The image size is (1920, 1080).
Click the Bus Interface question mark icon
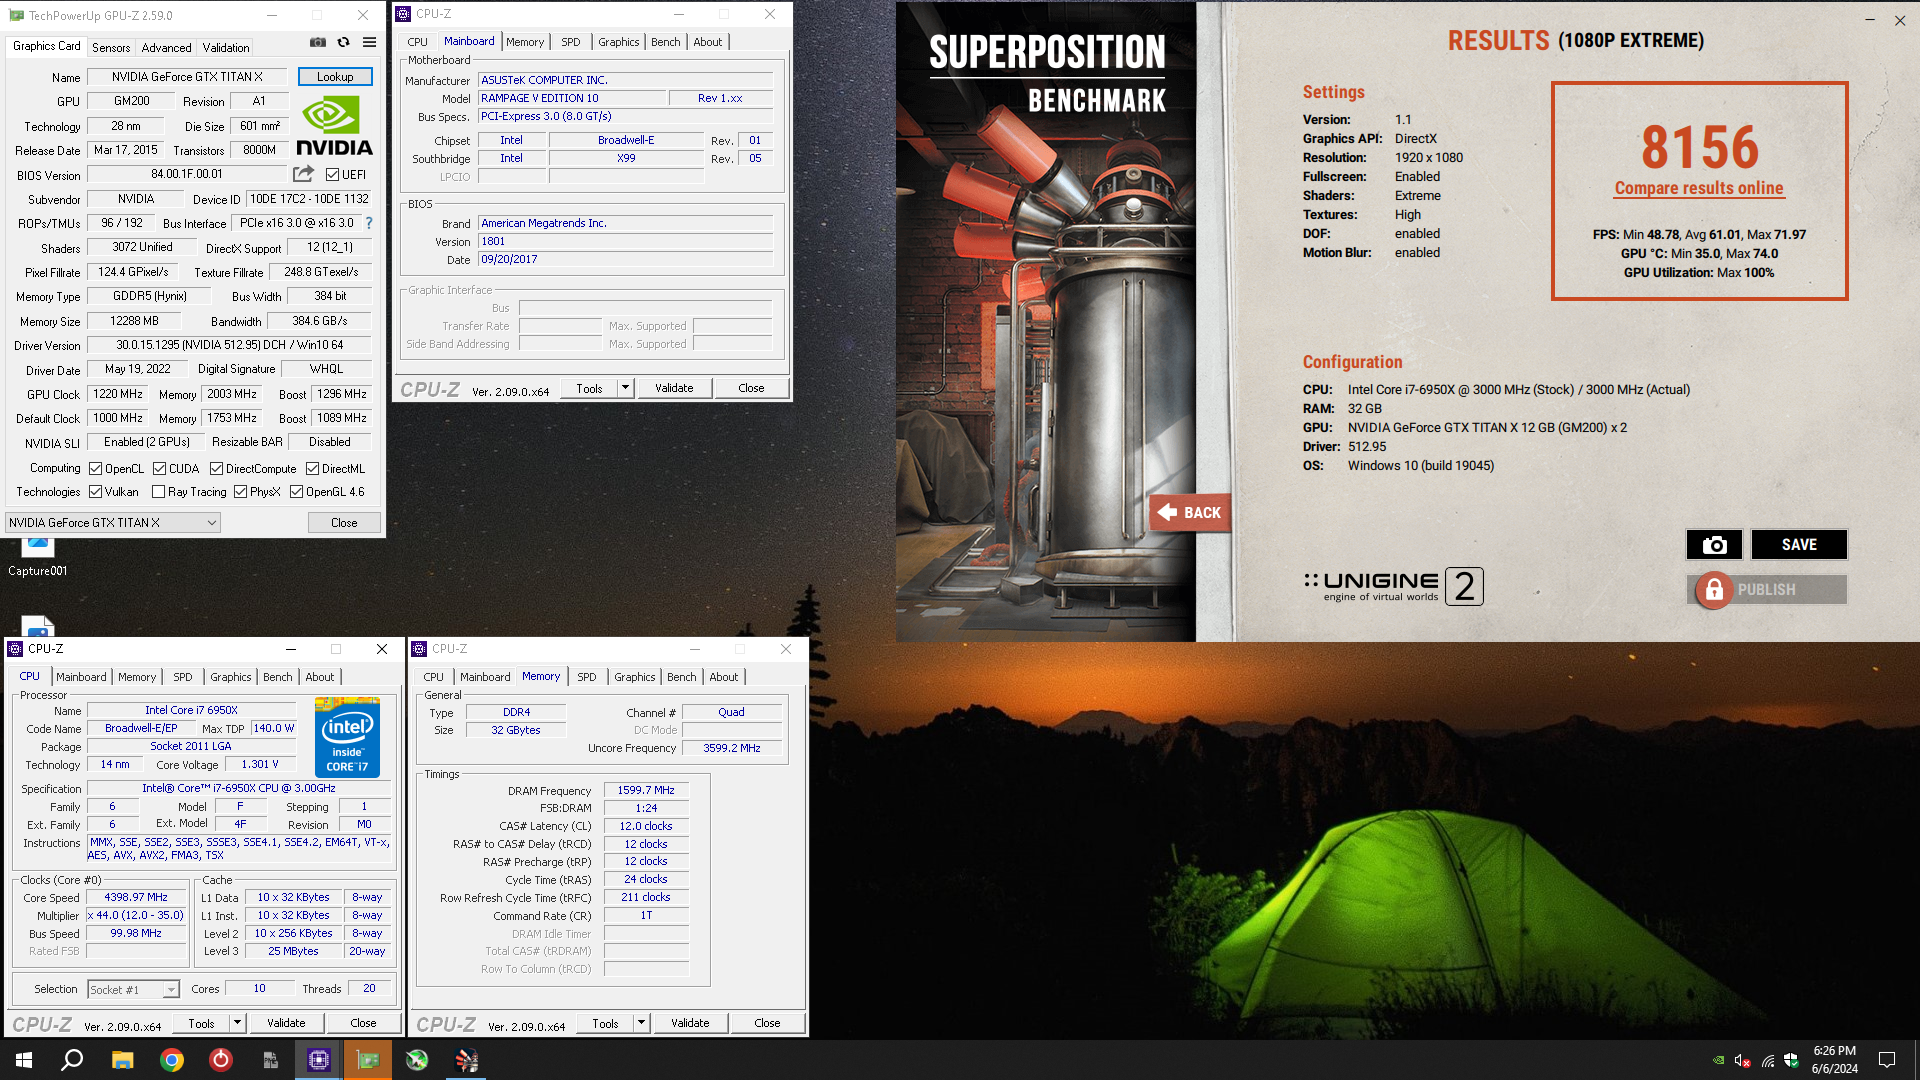click(x=369, y=223)
